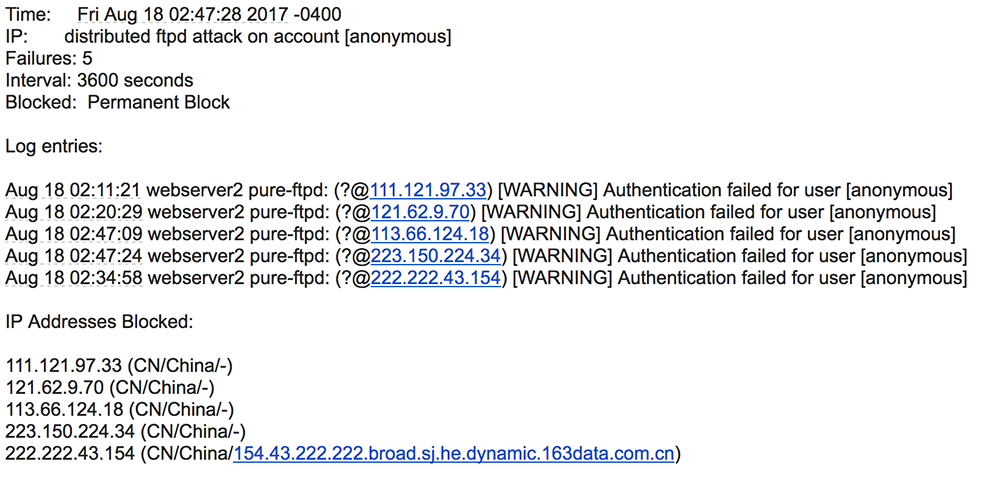Open the 223.150.224.34 IP link
The image size is (1000, 478).
coord(436,256)
